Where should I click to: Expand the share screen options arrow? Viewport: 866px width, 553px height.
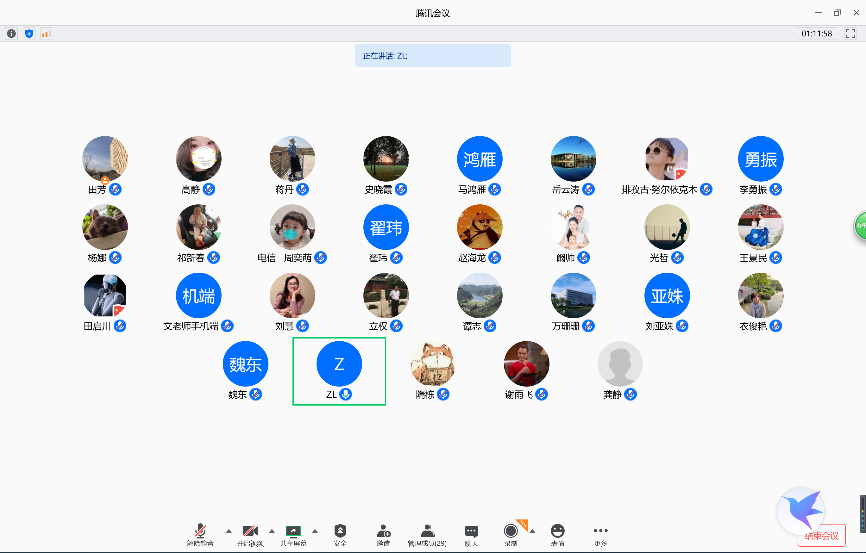click(315, 531)
